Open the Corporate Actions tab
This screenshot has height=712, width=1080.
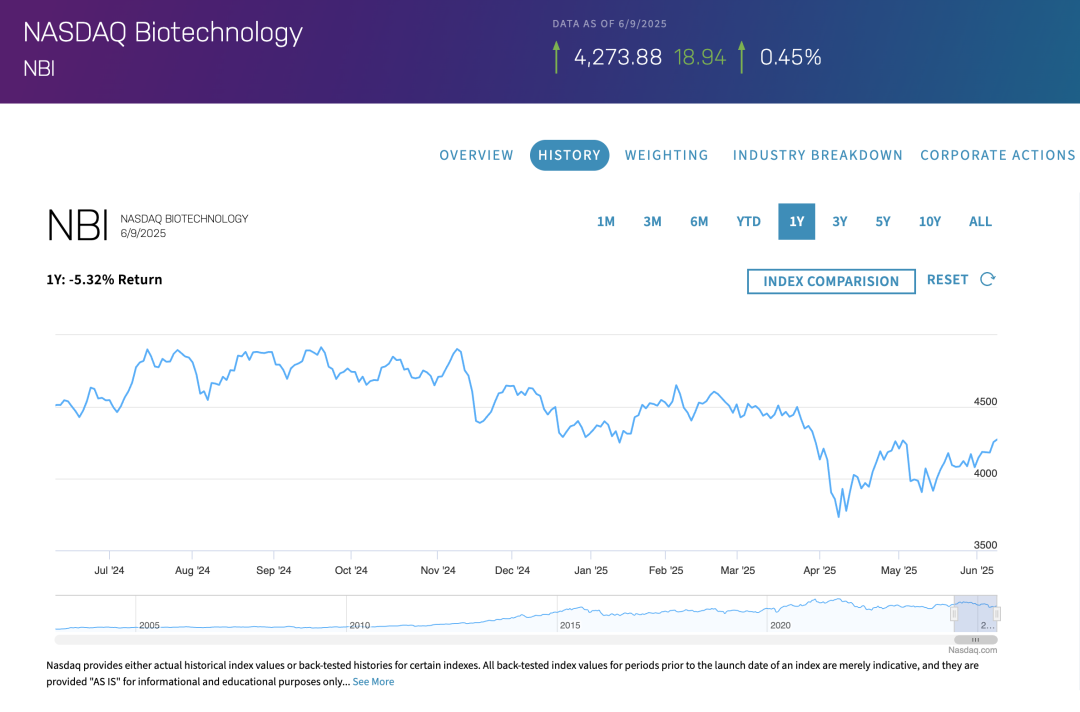[998, 155]
